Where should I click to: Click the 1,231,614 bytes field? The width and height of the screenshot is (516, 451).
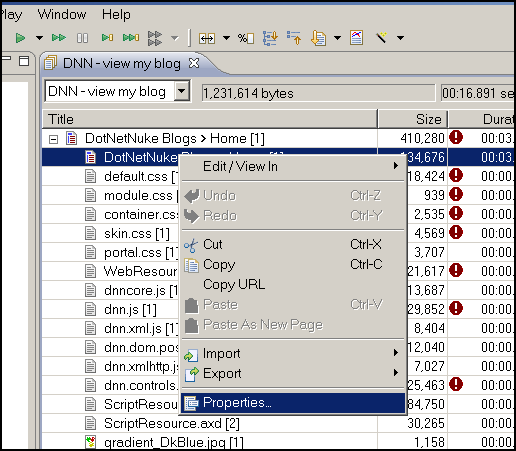[x=318, y=93]
